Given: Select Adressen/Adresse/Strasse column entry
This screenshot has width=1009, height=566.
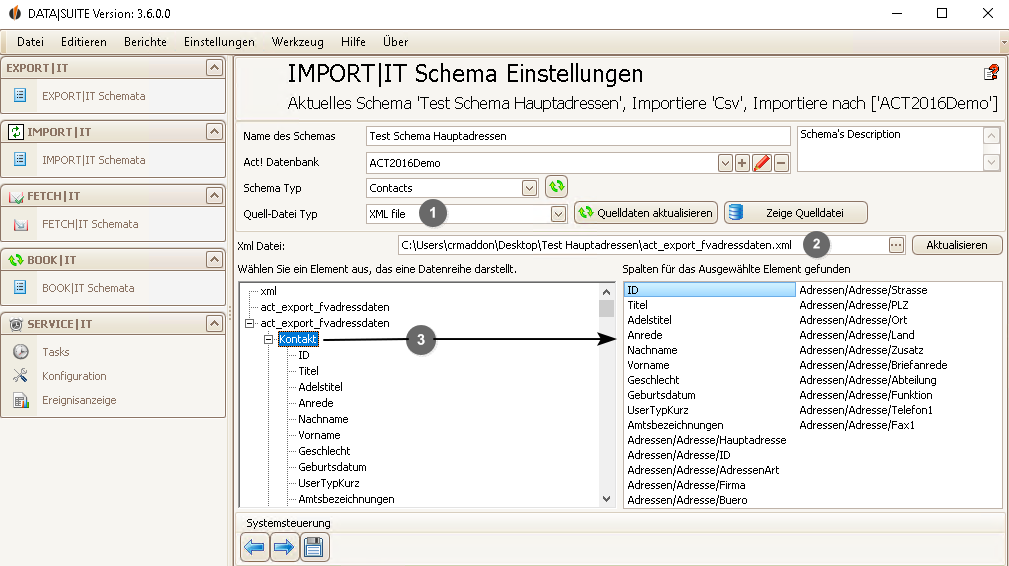Looking at the screenshot, I should 863,290.
